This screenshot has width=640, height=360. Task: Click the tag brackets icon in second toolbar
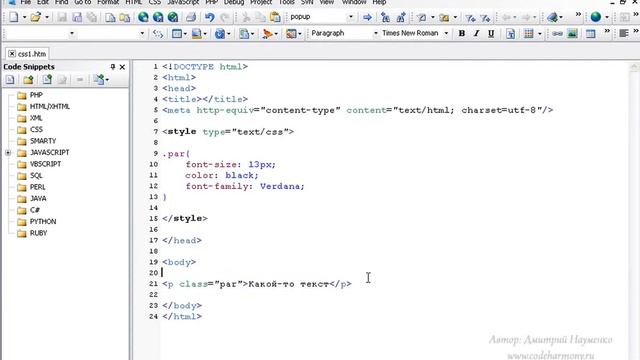tap(158, 33)
